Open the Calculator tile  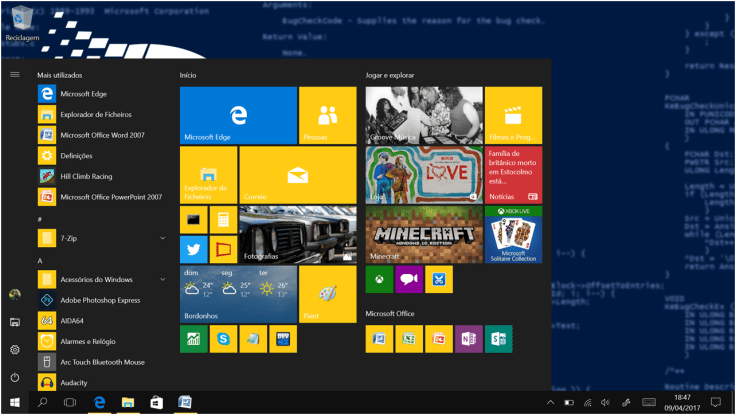223,220
